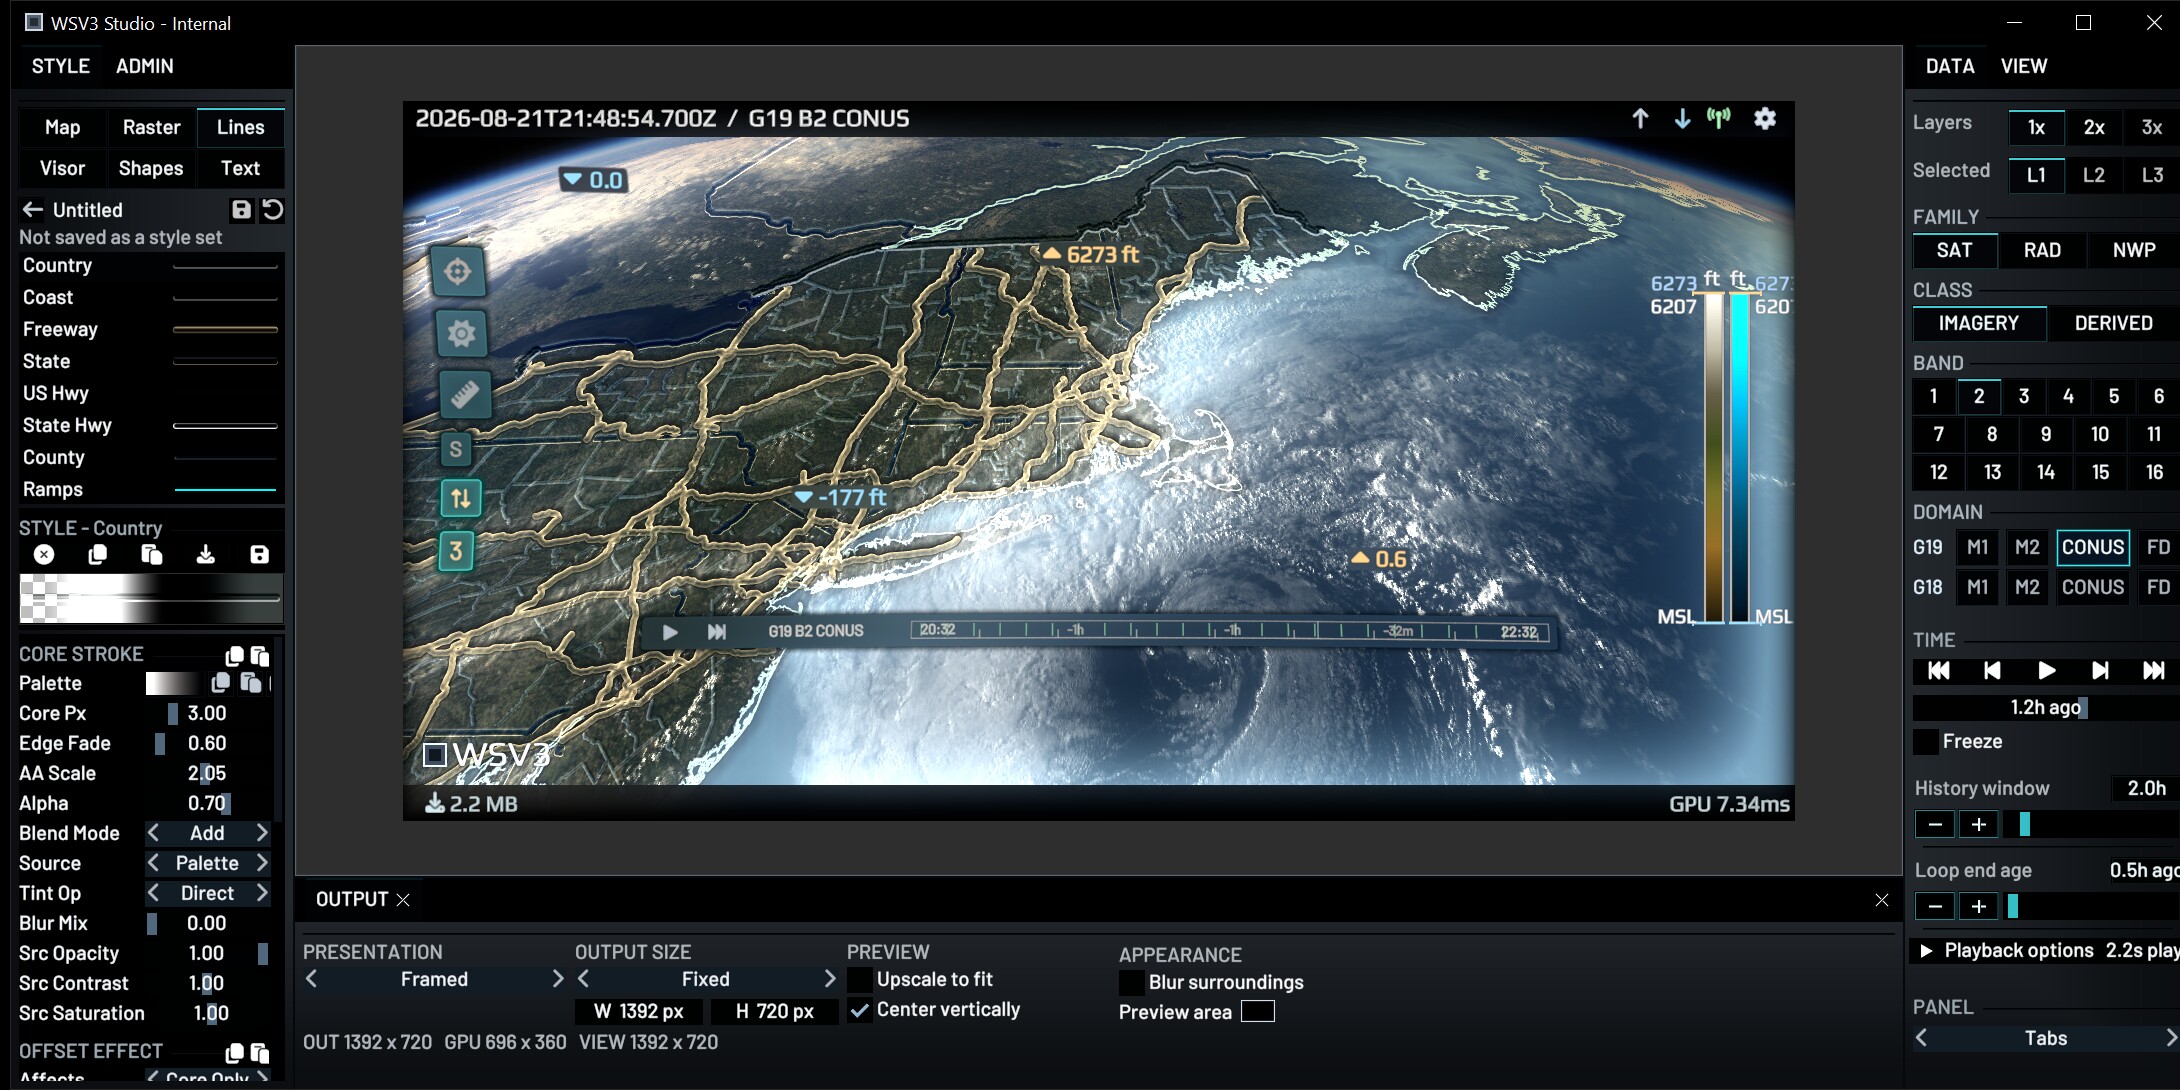The width and height of the screenshot is (2180, 1090).
Task: Click the undo revert icon beside Untitled
Action: coord(272,210)
